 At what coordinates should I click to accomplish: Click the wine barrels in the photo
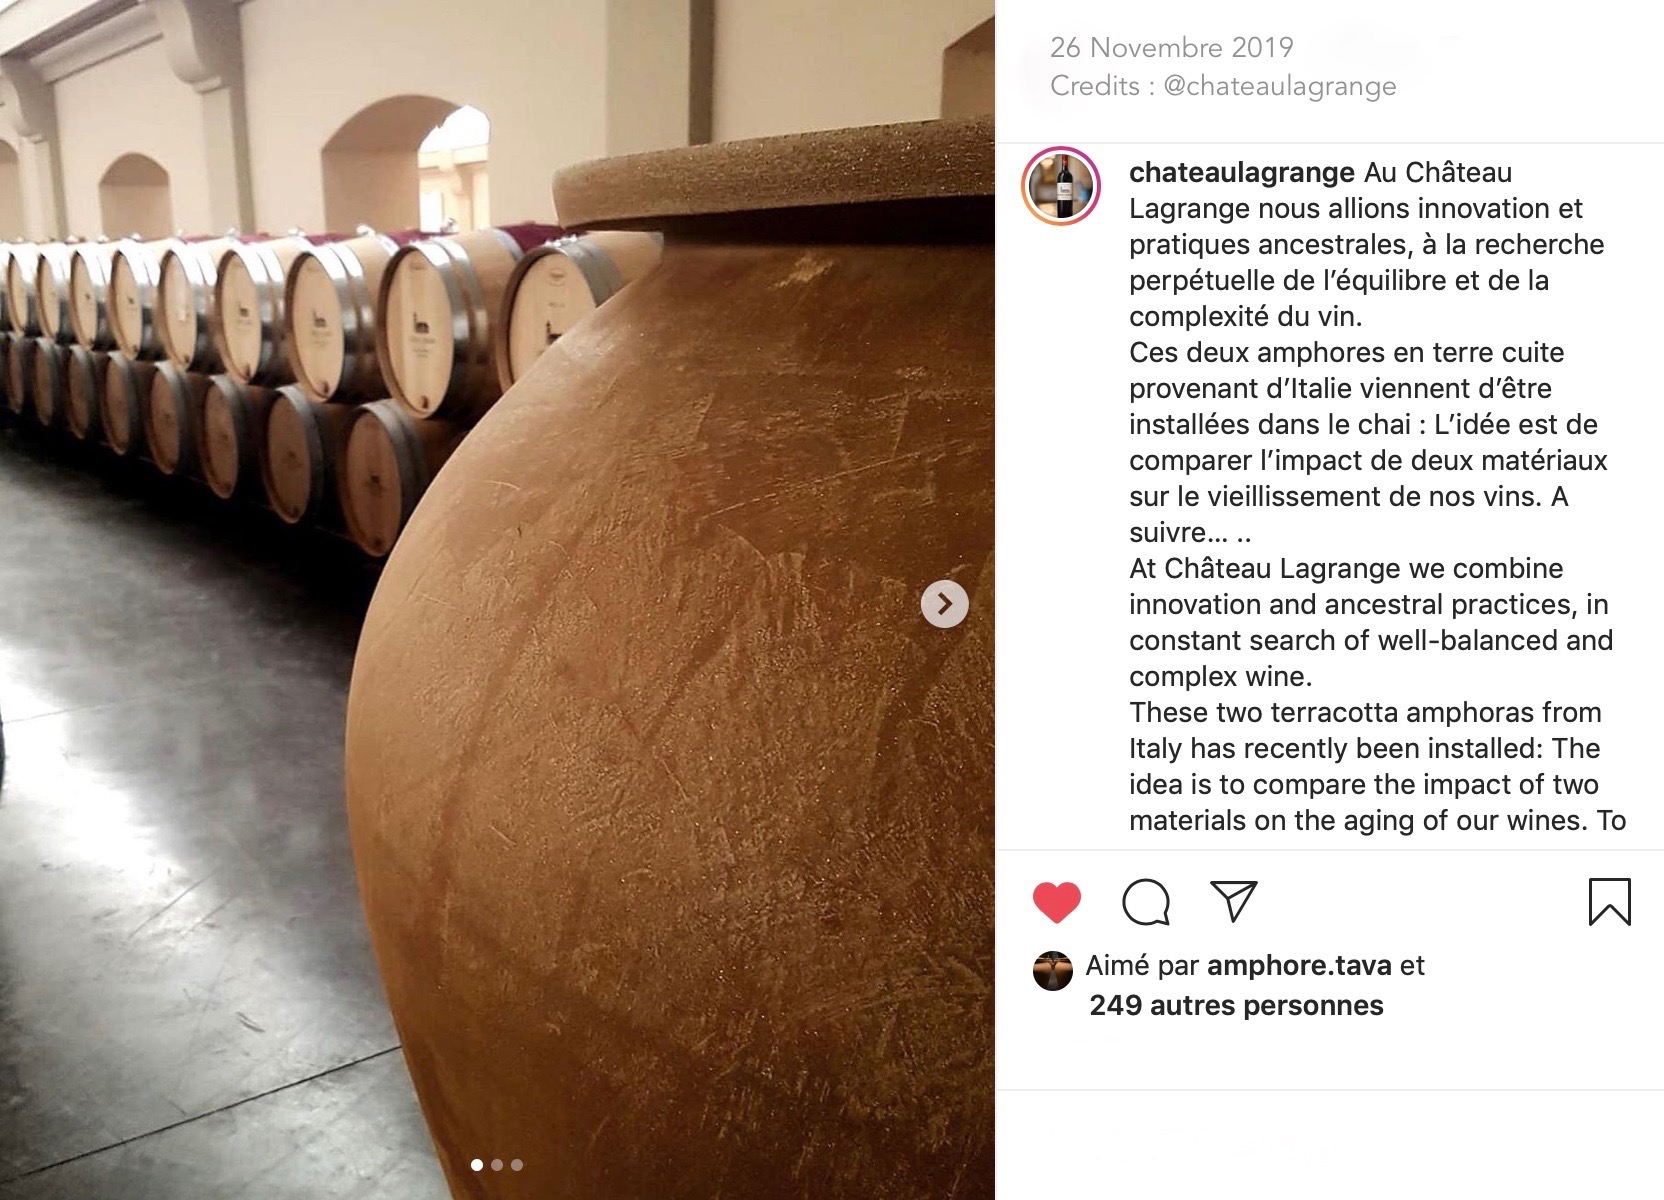[300, 370]
